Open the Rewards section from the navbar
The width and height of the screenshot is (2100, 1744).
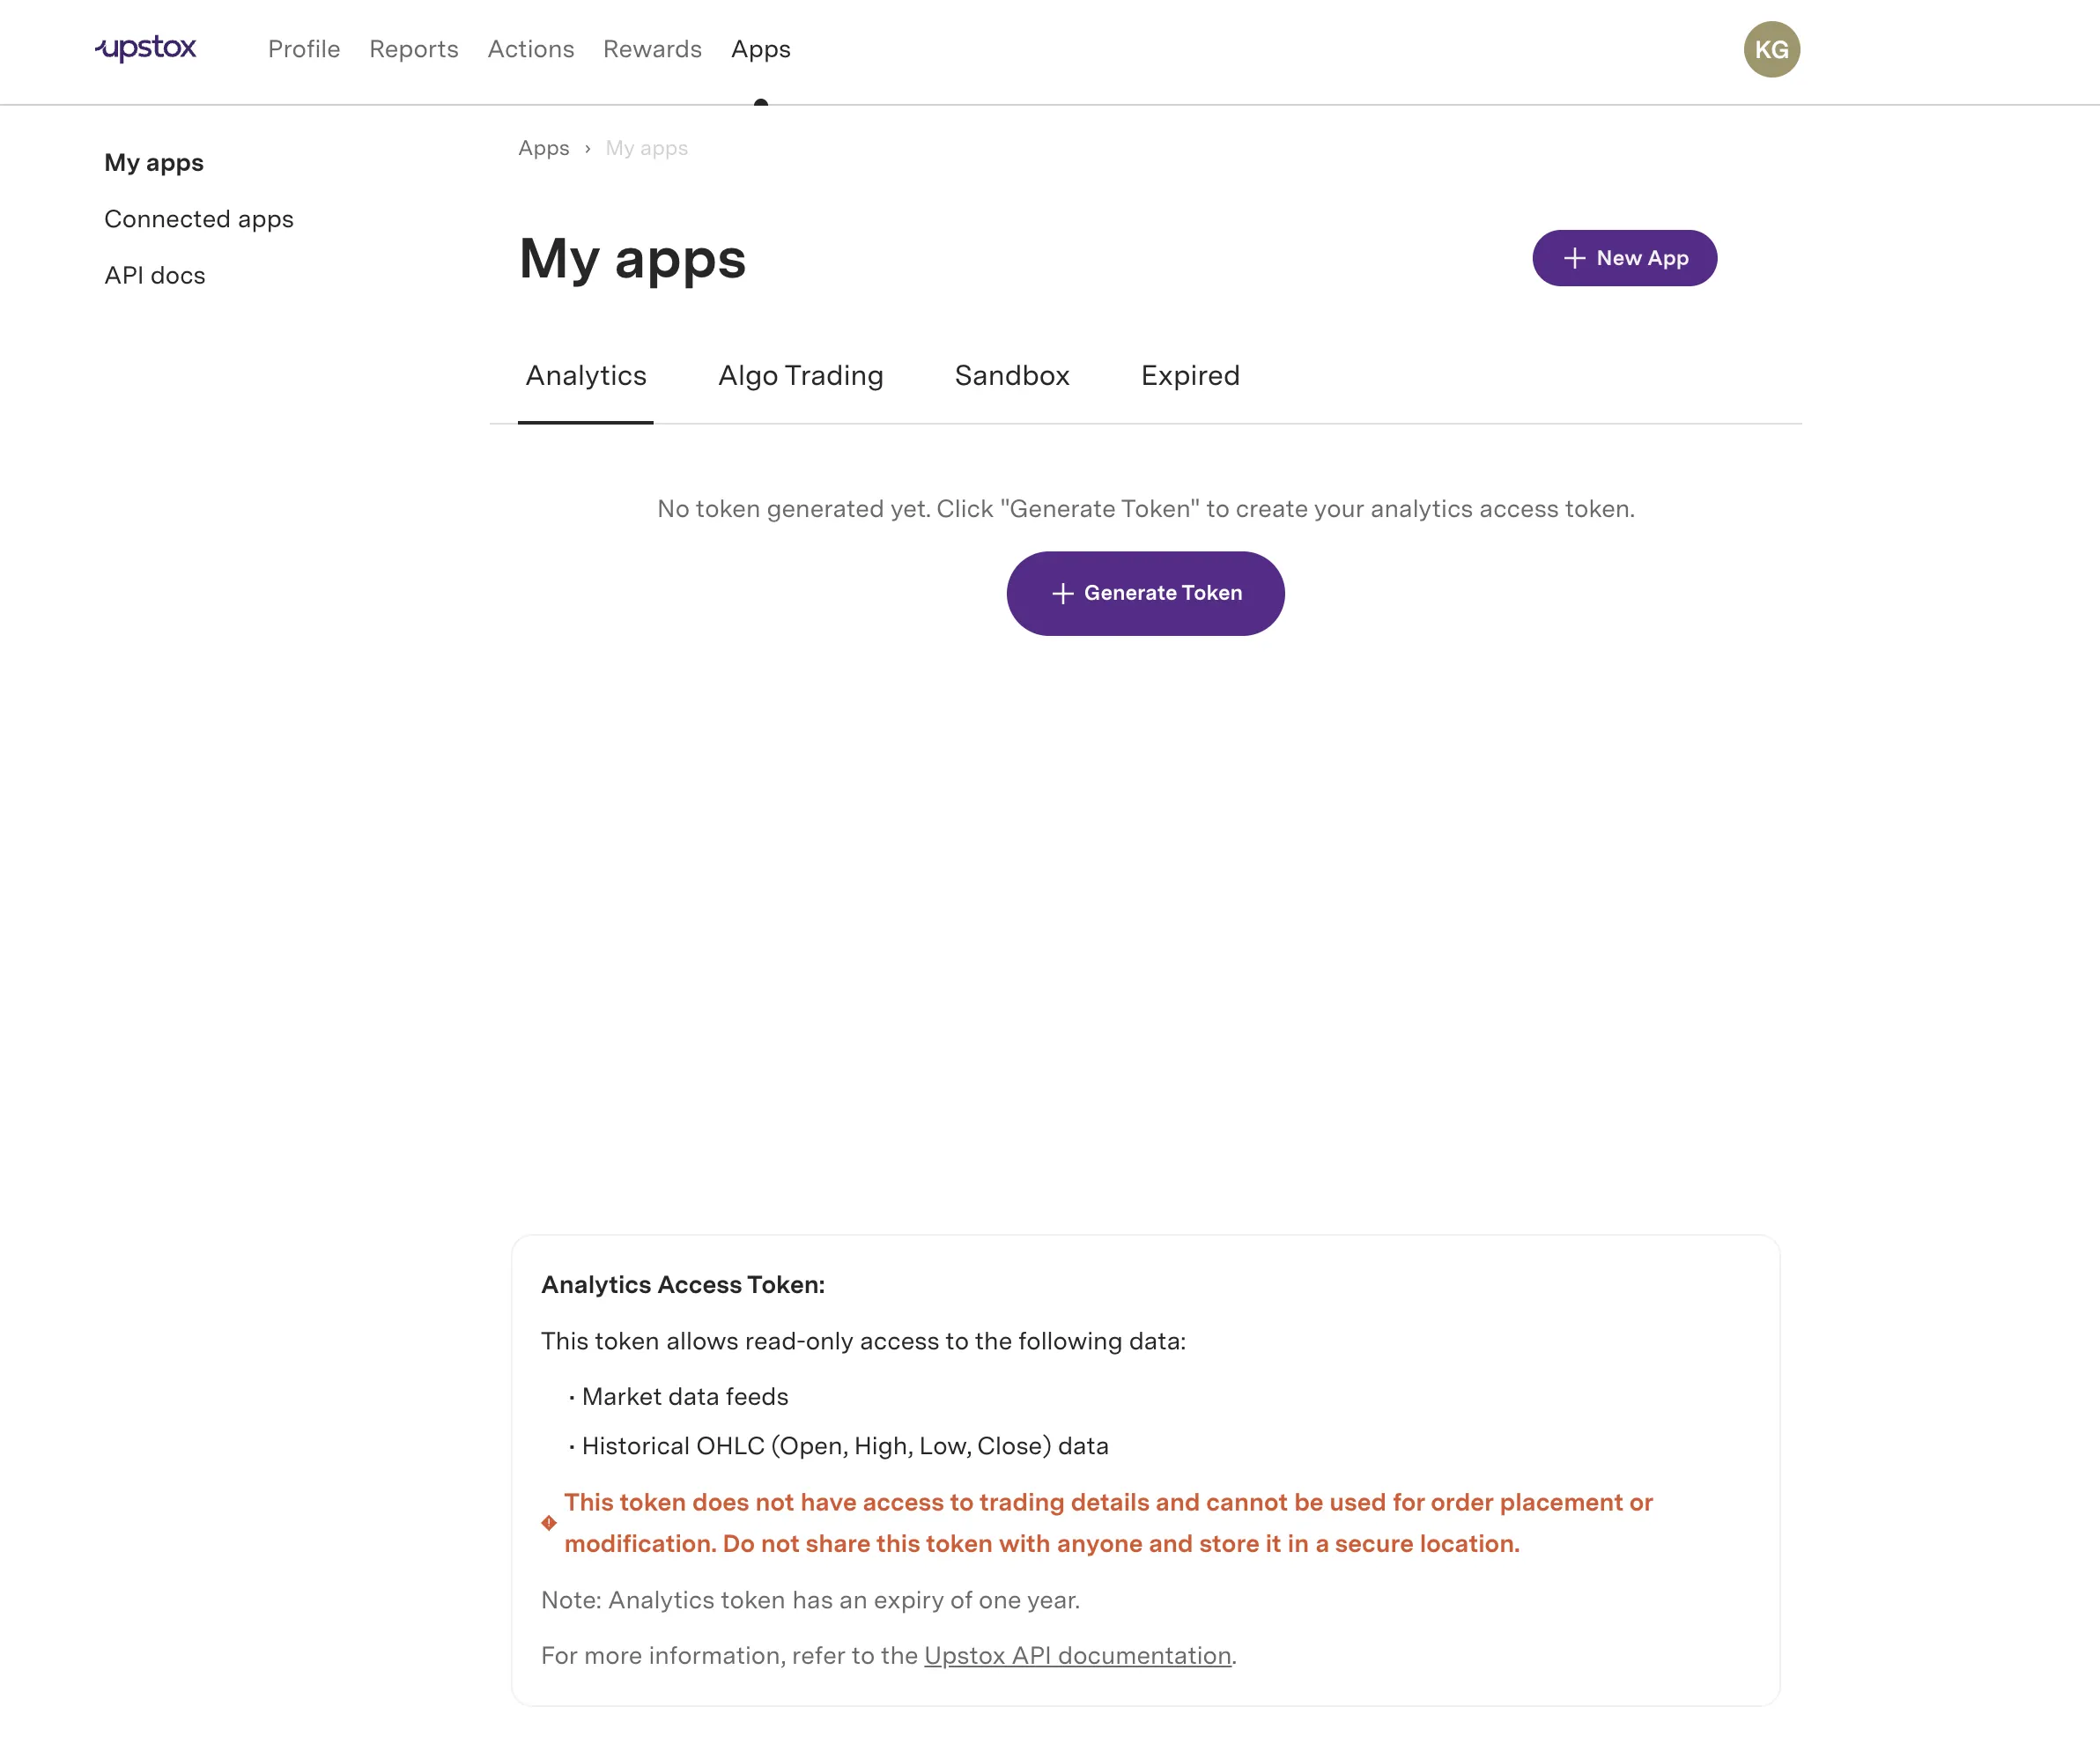(x=652, y=49)
